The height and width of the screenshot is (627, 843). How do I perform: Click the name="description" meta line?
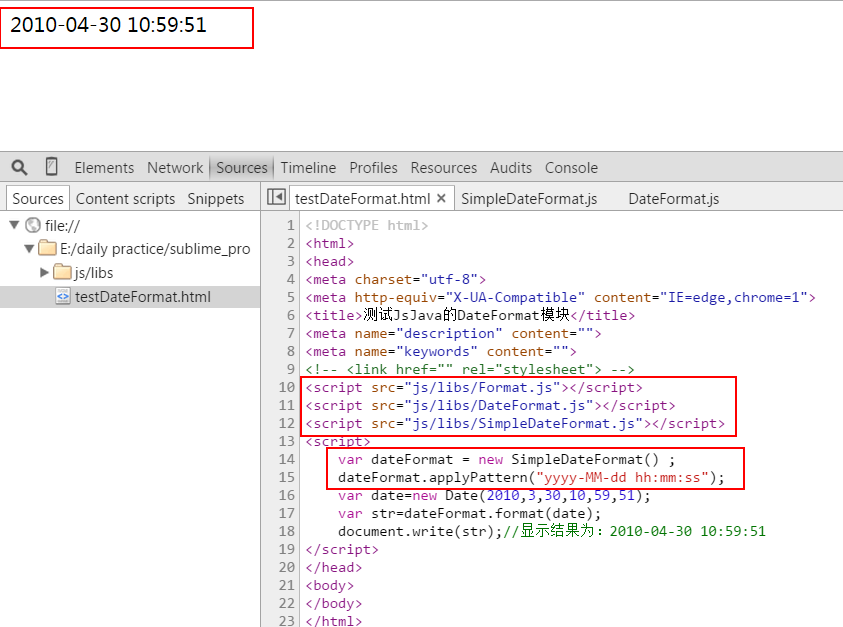pyautogui.click(x=453, y=333)
